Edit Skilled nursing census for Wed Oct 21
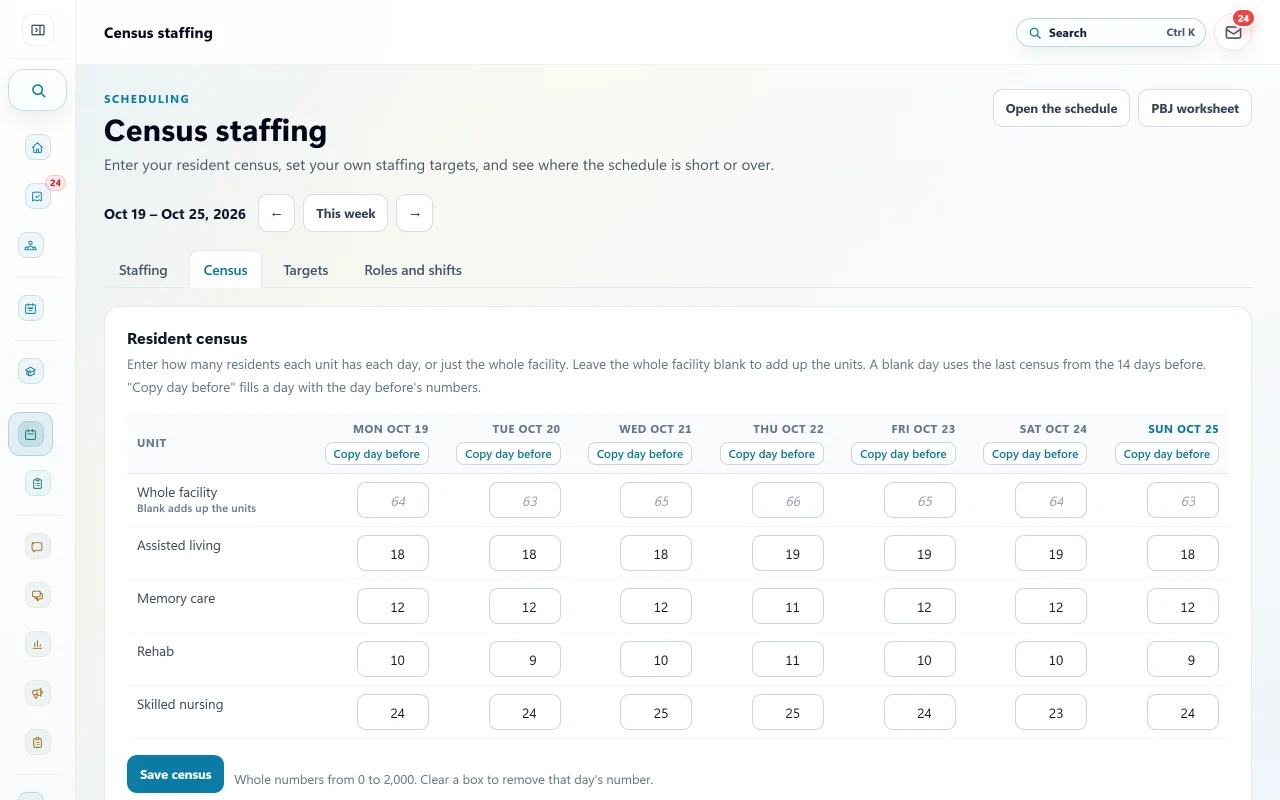Viewport: 1280px width, 800px height. coord(656,712)
